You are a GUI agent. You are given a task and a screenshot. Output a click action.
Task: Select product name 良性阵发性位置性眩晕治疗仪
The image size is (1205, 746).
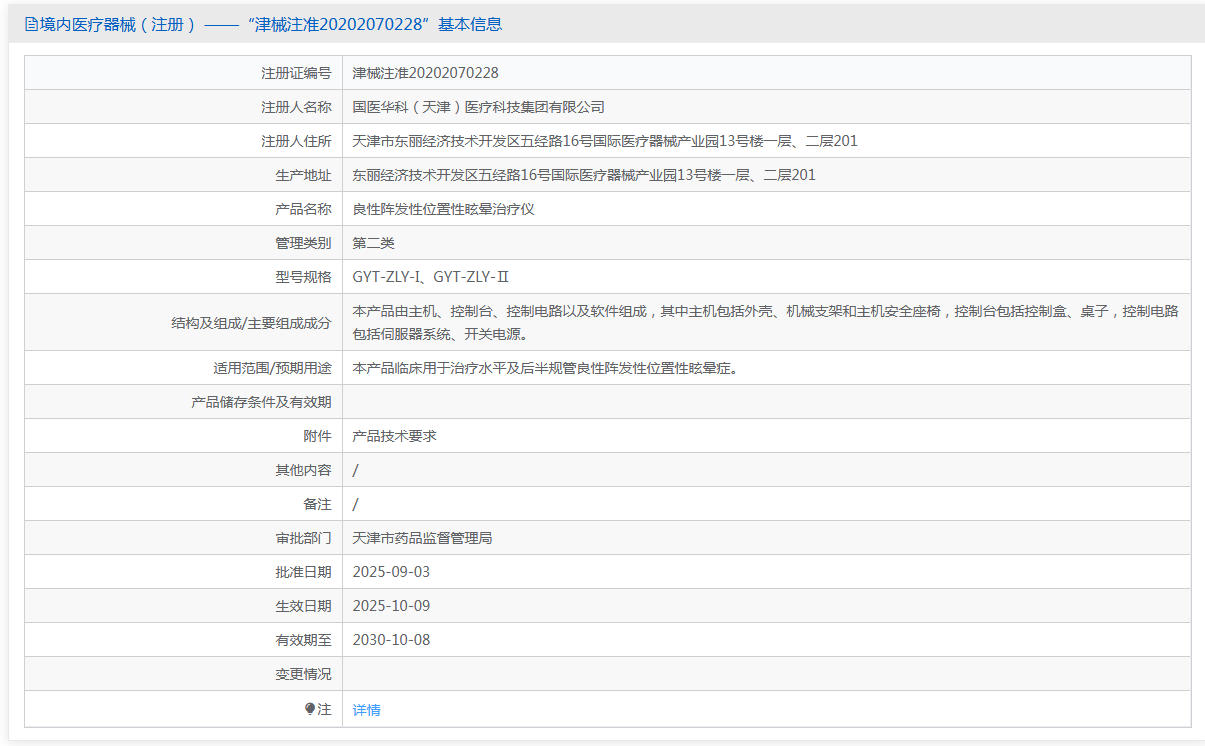pyautogui.click(x=443, y=209)
